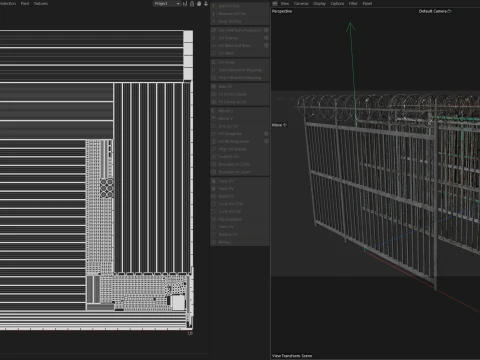
Task: Select the UV Weld command
Action: pyautogui.click(x=226, y=53)
